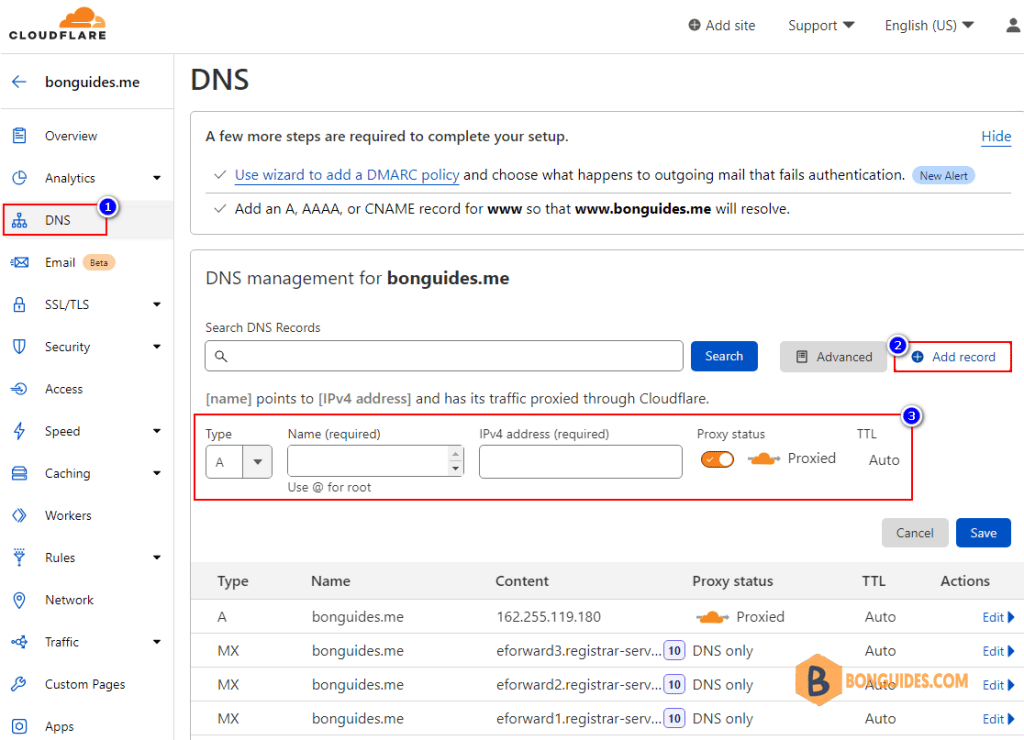
Task: Edit the eforward1 MX record
Action: click(998, 719)
